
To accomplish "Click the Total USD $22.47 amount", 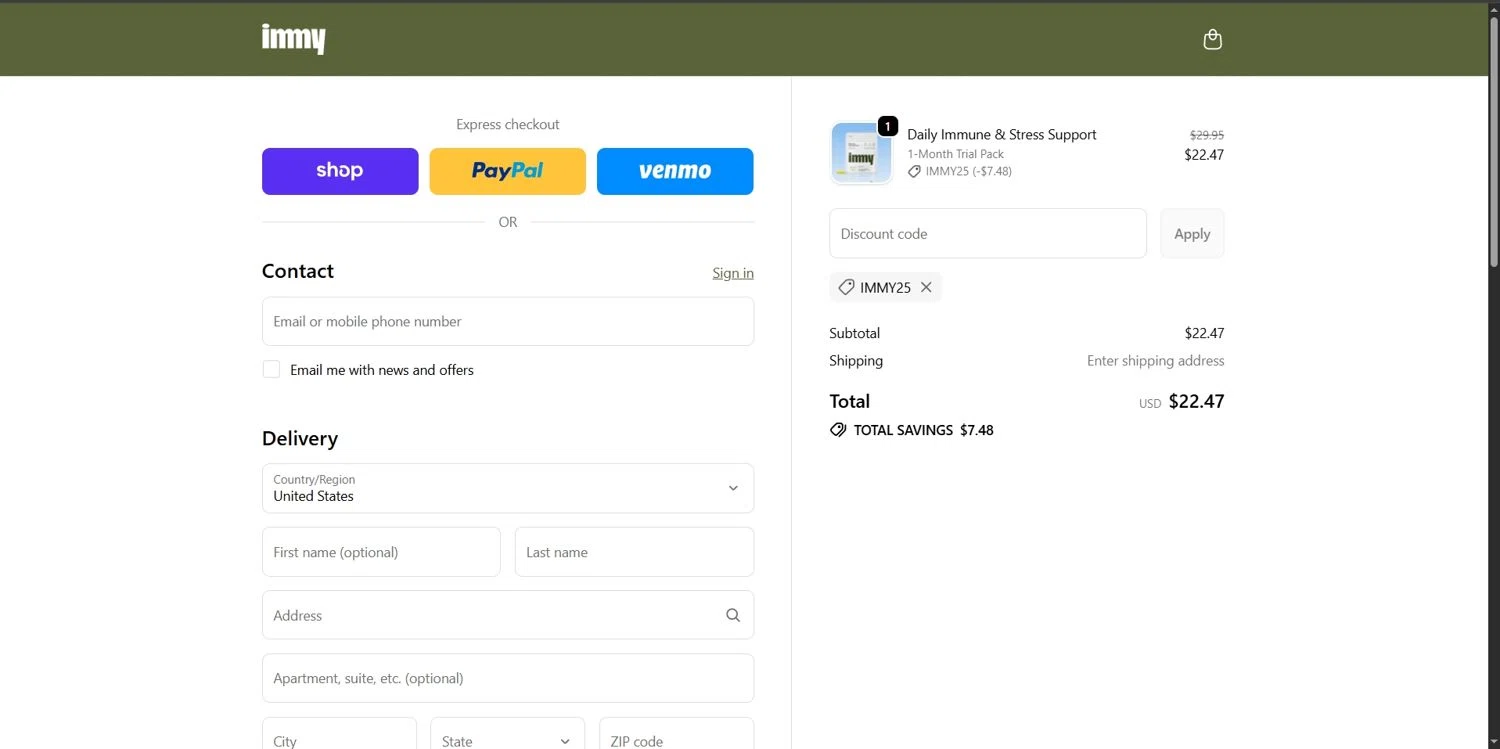I will pyautogui.click(x=1182, y=402).
